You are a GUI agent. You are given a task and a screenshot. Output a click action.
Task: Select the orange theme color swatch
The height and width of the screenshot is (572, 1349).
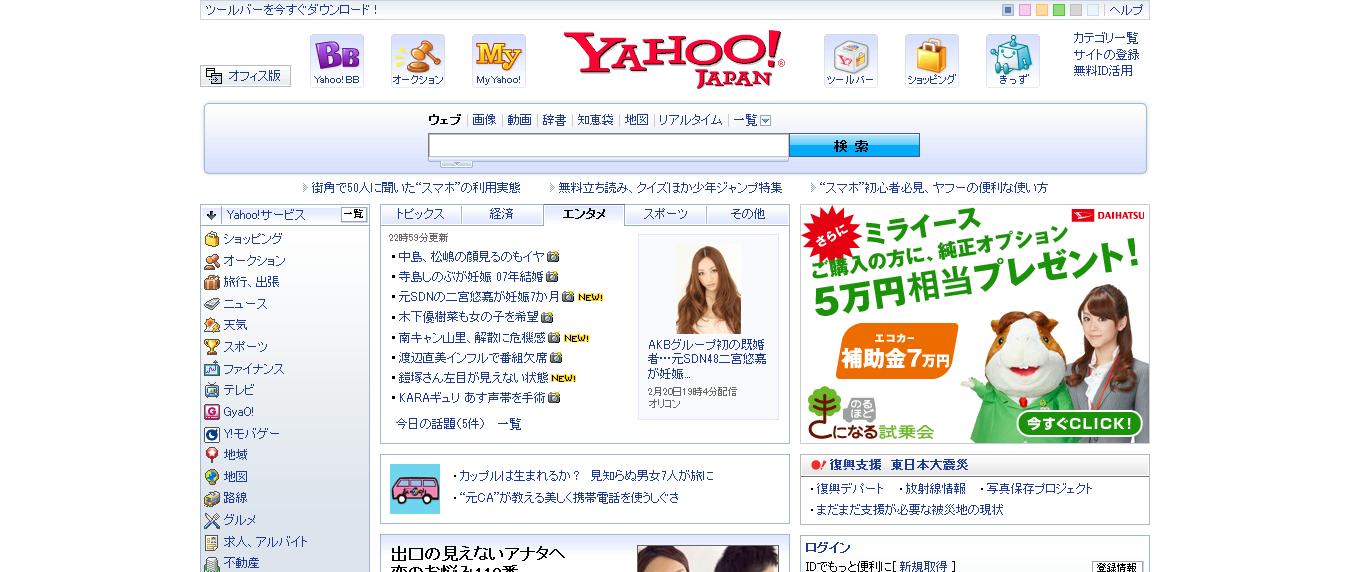(1042, 10)
